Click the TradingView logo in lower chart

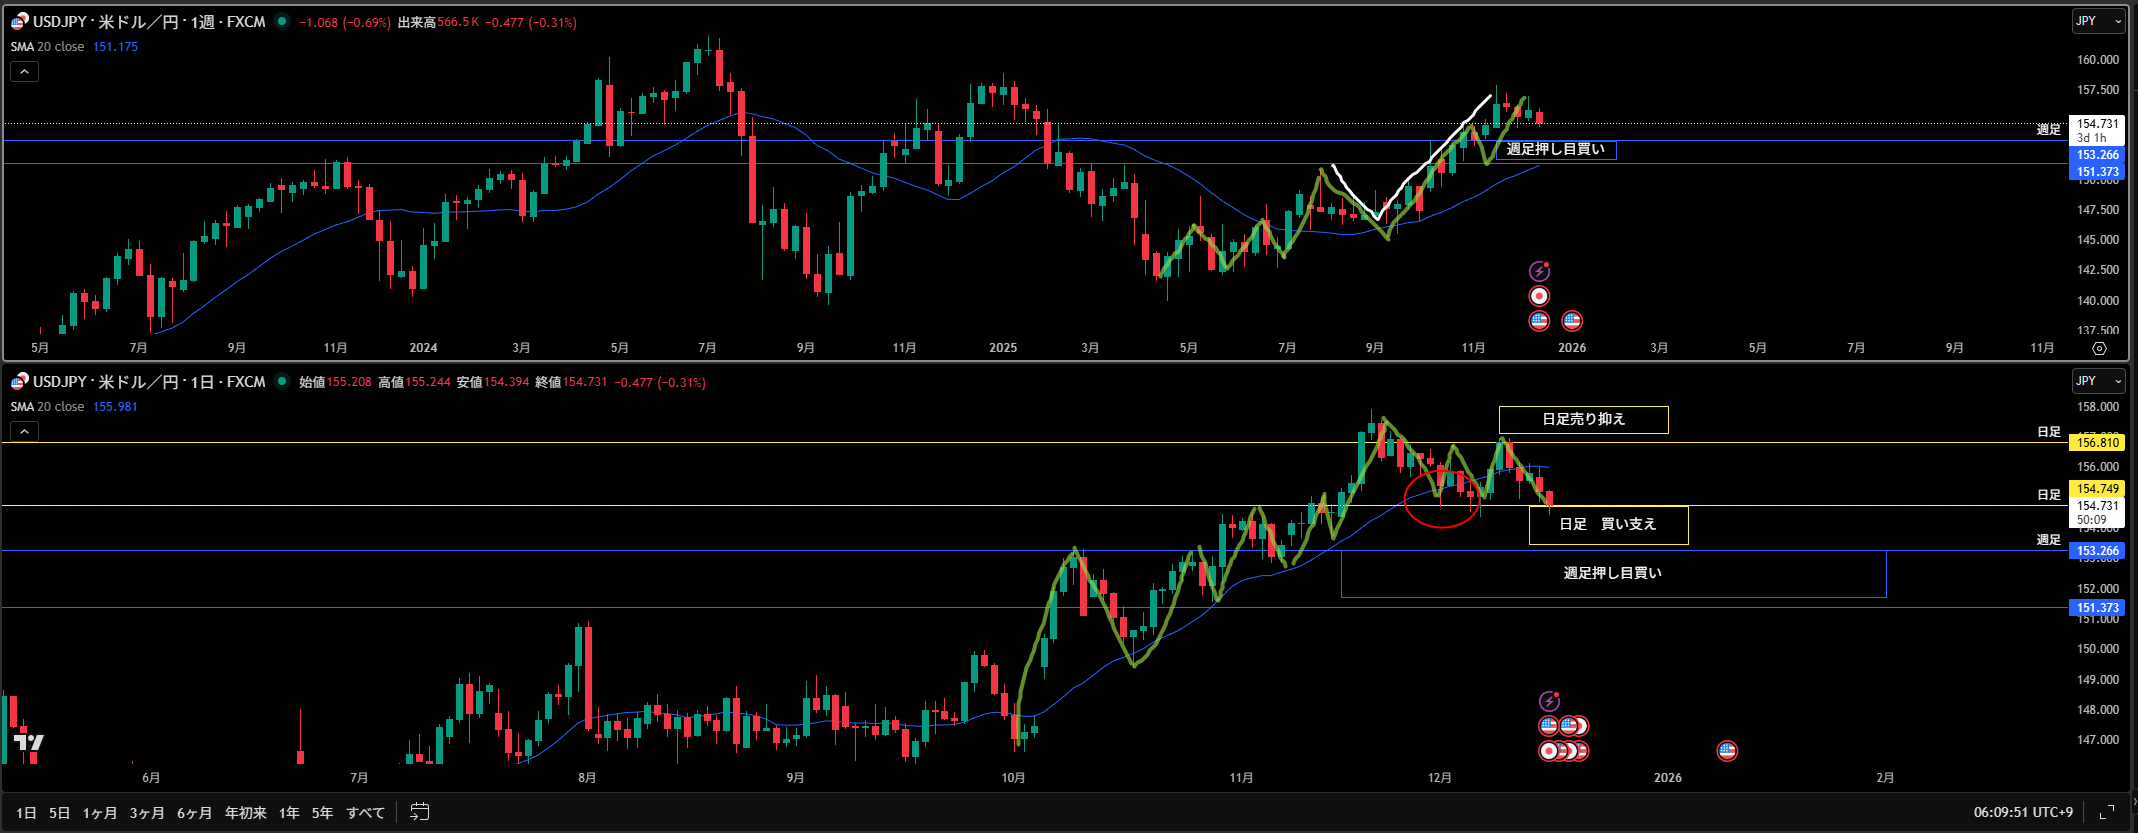coord(29,742)
